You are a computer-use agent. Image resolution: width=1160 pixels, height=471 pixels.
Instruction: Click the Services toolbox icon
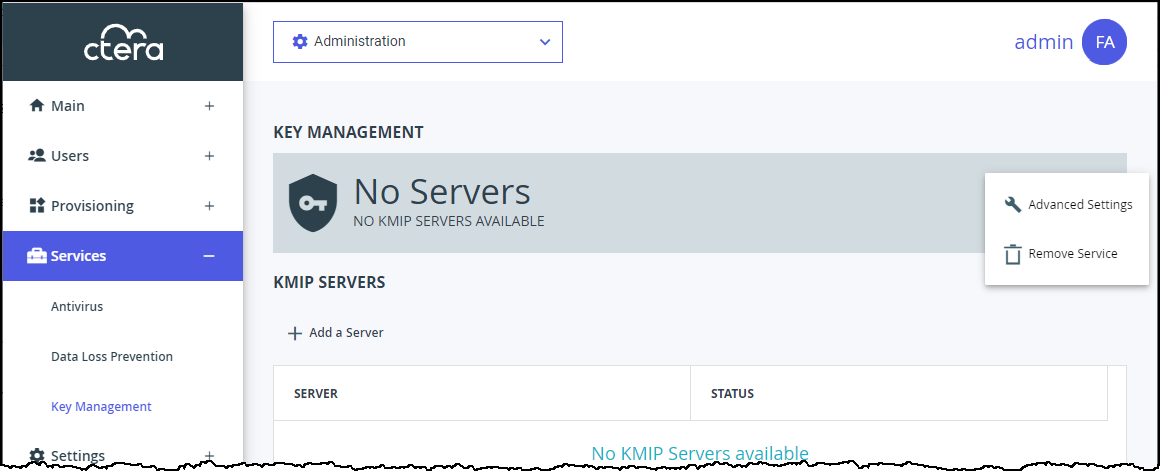point(36,256)
